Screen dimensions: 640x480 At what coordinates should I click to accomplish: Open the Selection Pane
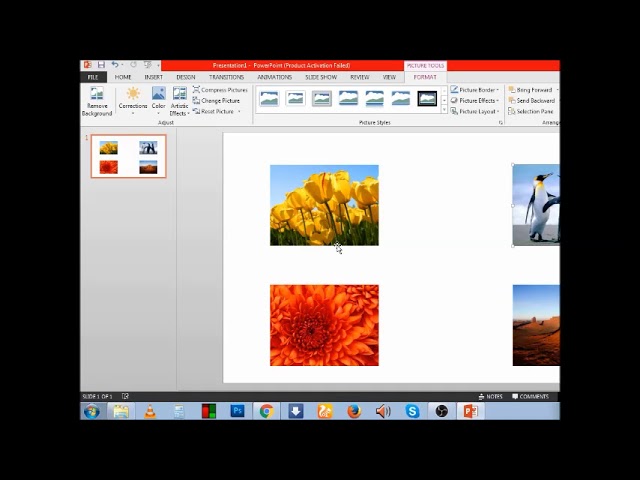(531, 111)
